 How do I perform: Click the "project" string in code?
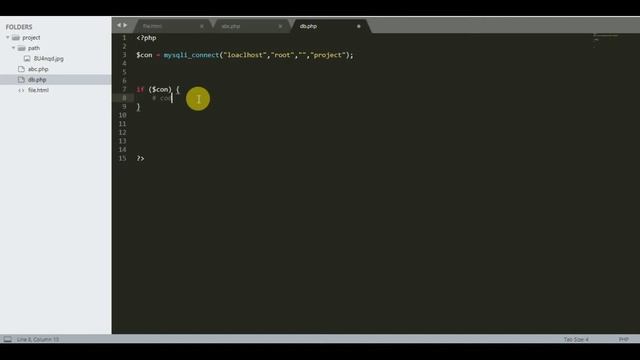(x=328, y=55)
